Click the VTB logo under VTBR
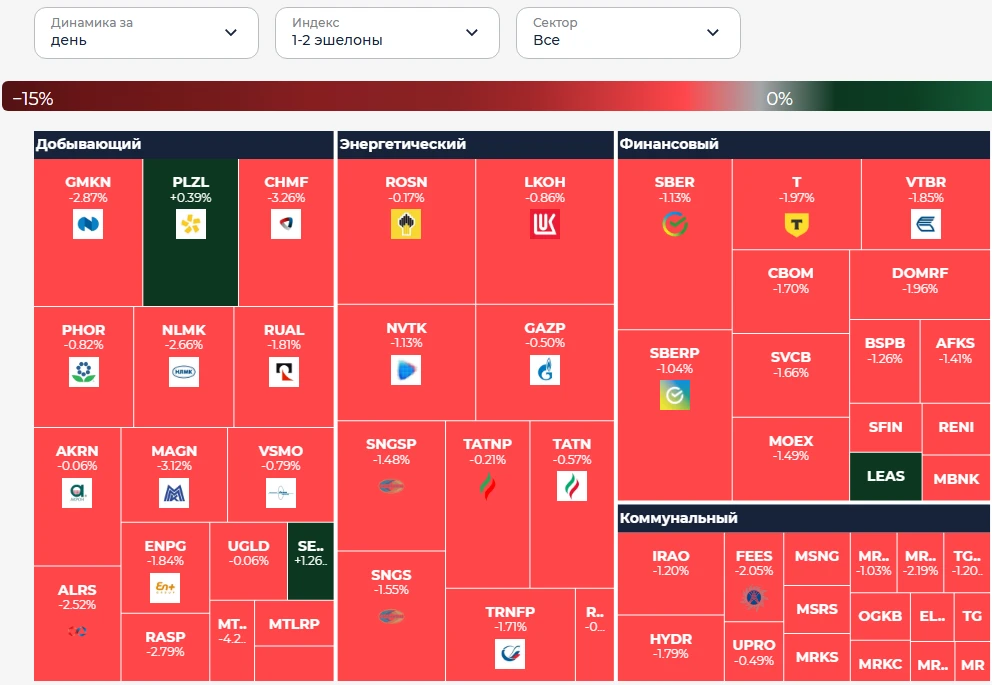992x685 pixels. pos(926,224)
